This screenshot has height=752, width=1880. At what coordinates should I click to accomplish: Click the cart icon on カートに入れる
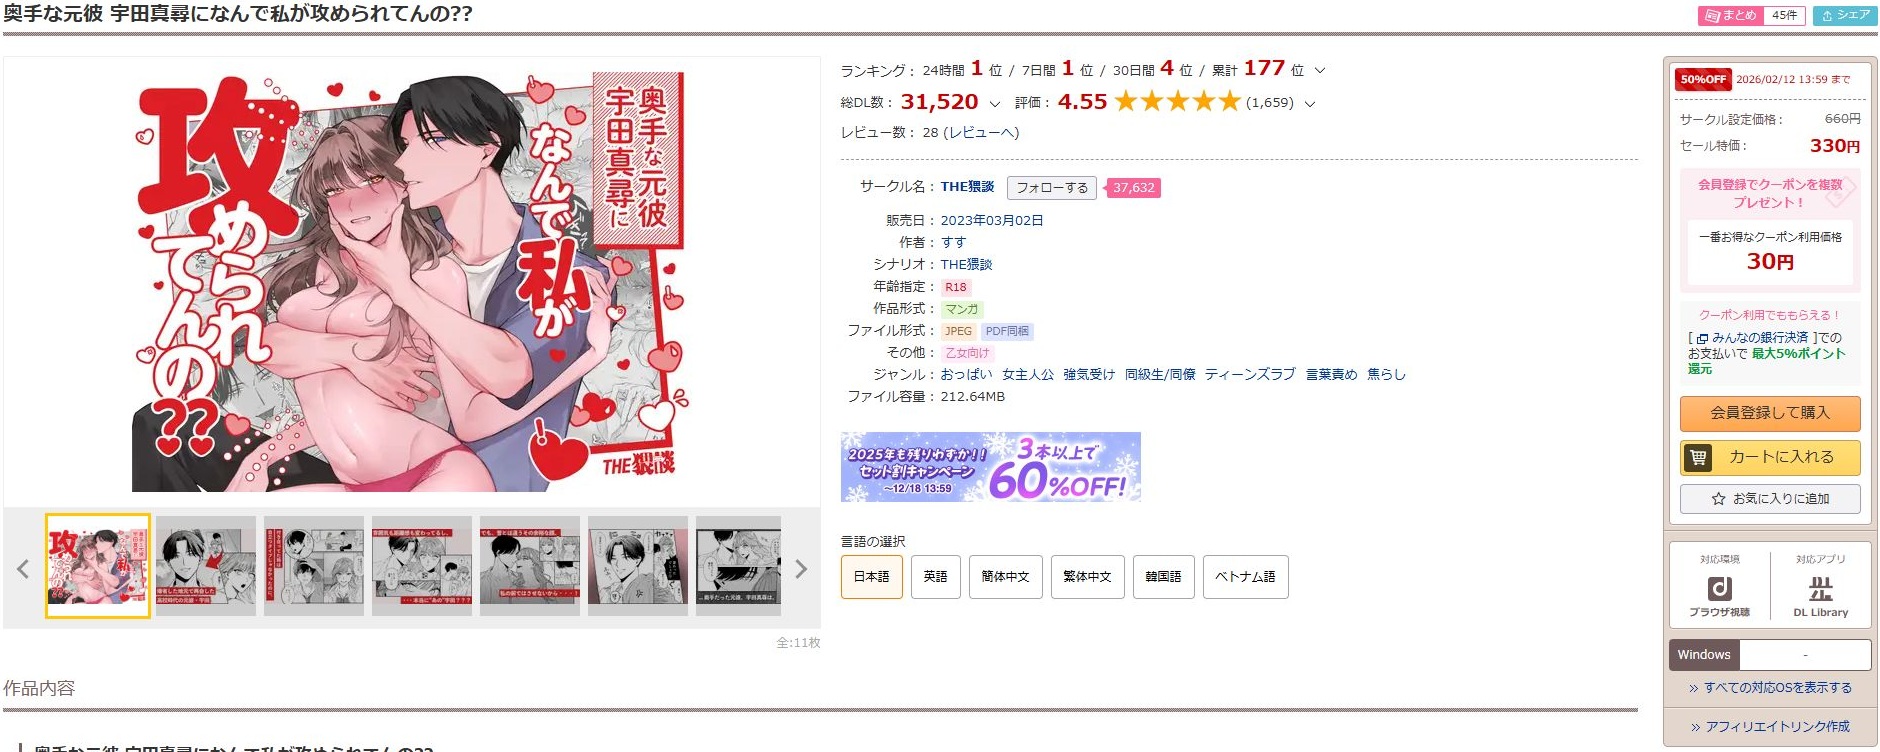1698,458
